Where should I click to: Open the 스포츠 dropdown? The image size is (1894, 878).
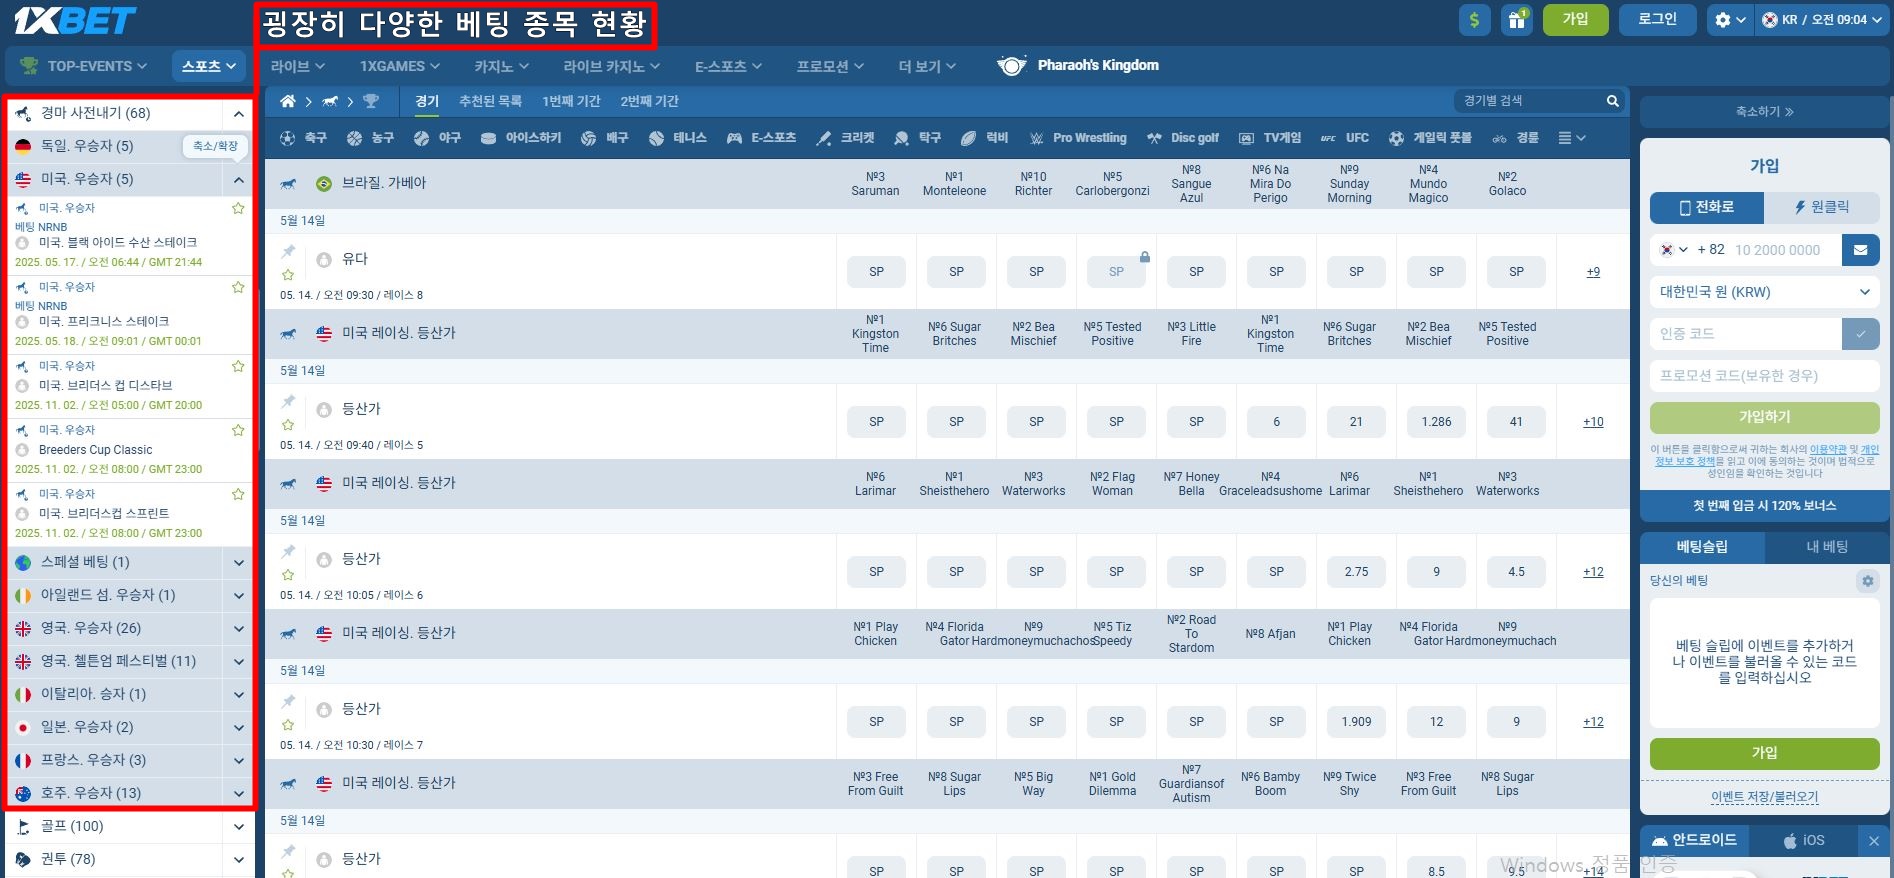(x=209, y=66)
